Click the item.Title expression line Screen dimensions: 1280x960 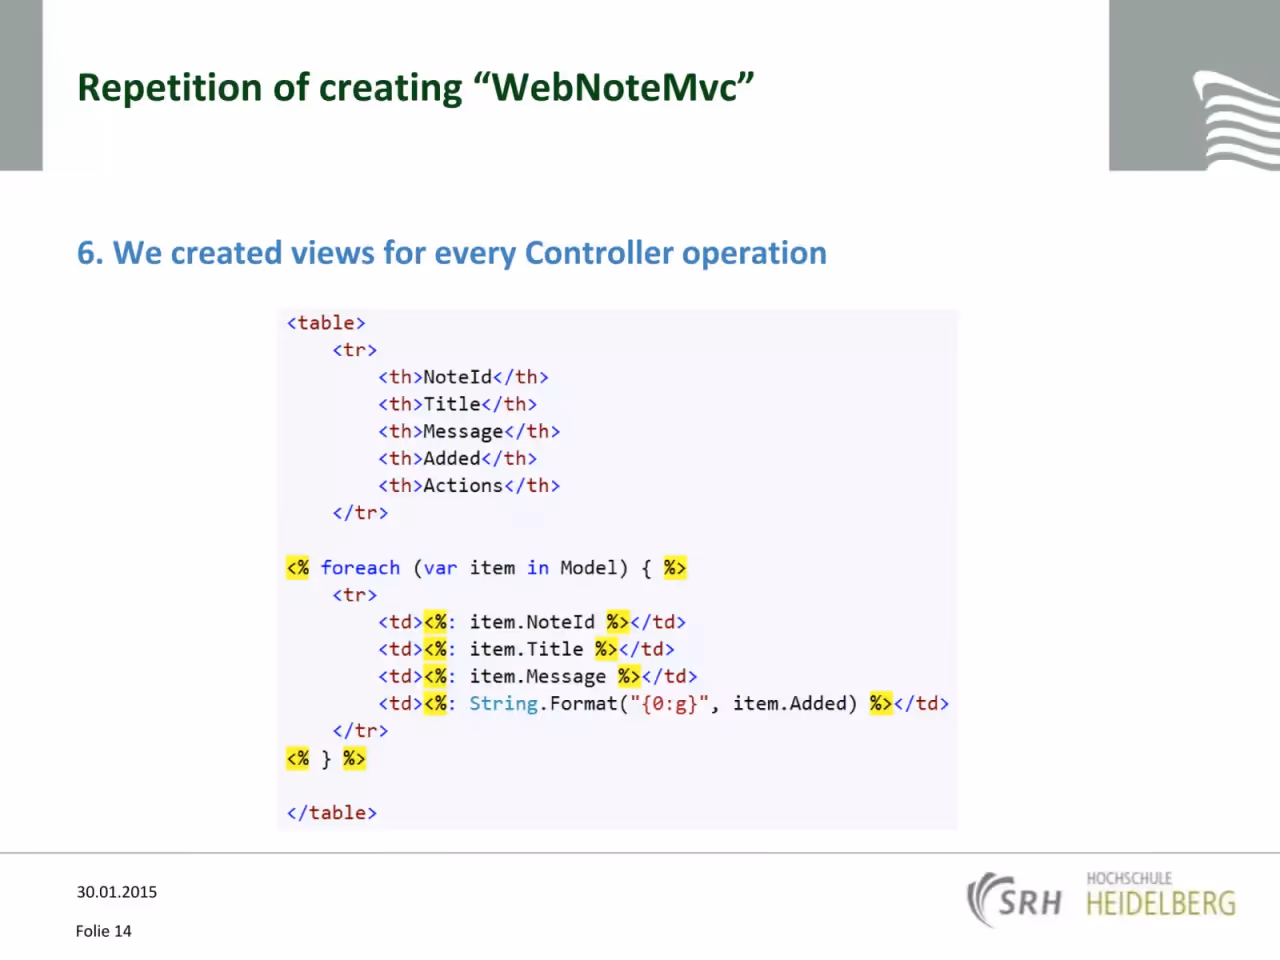pos(527,649)
